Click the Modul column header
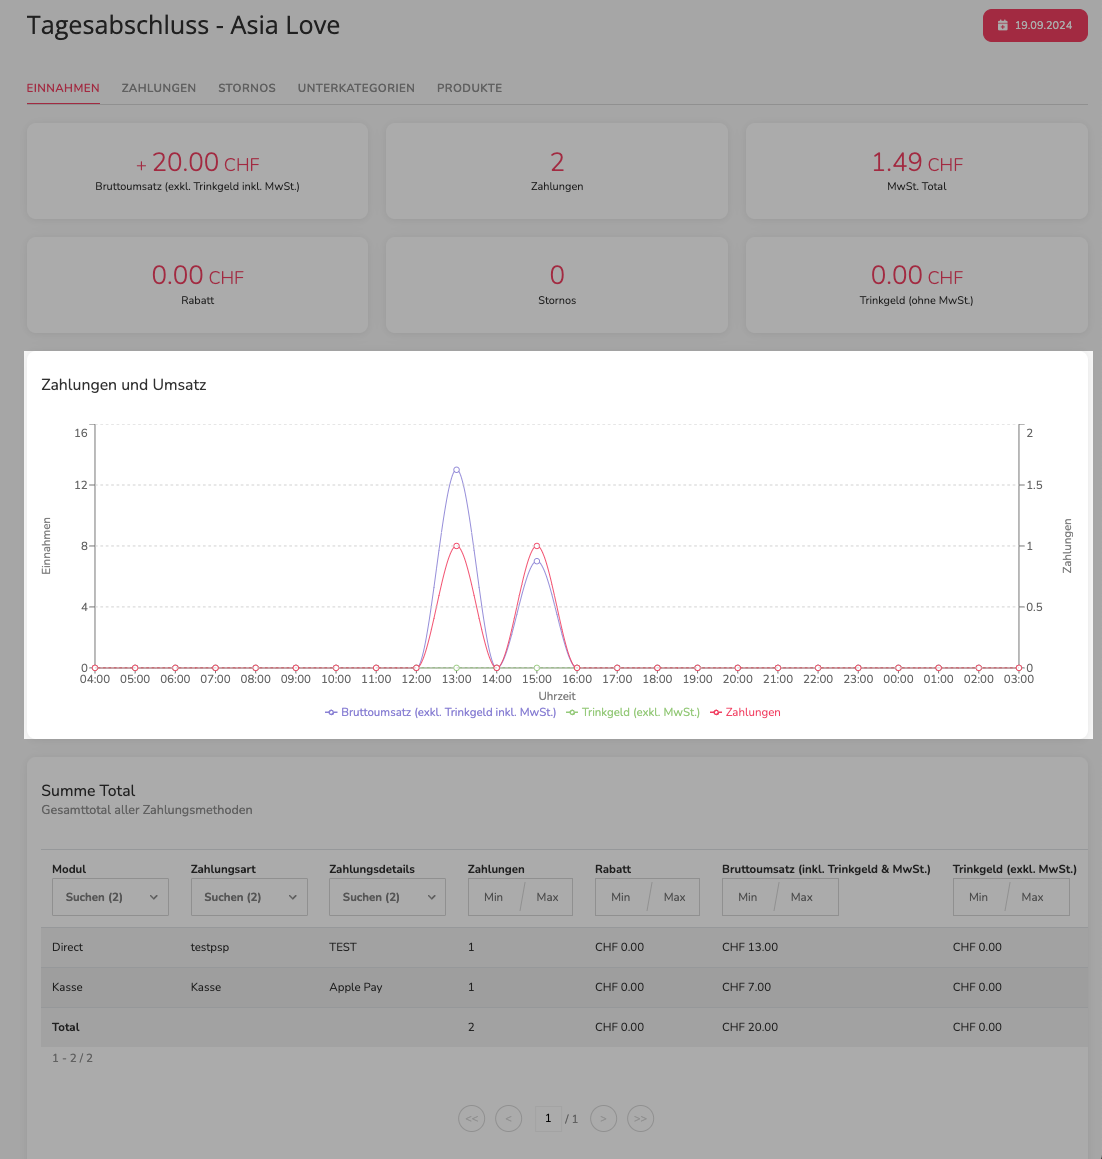The width and height of the screenshot is (1102, 1159). coord(69,869)
